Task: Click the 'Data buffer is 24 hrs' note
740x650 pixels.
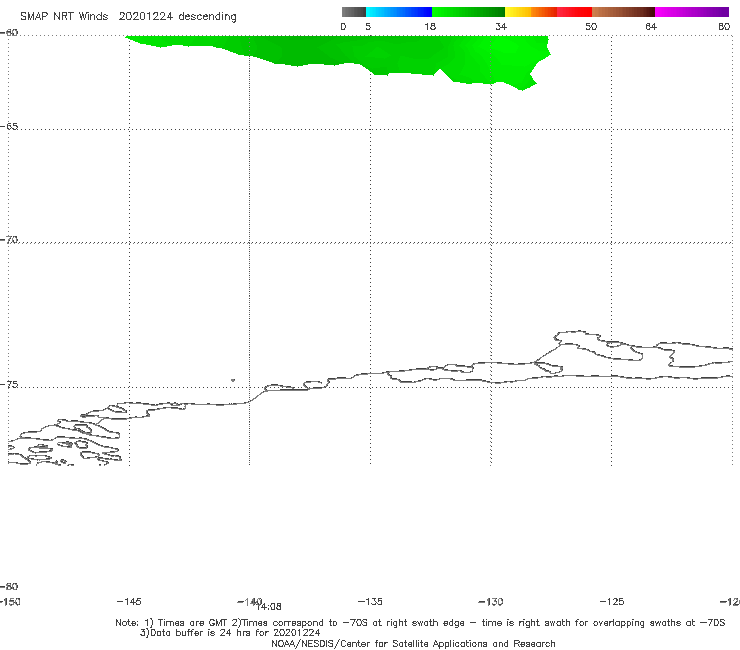Action: [x=230, y=633]
